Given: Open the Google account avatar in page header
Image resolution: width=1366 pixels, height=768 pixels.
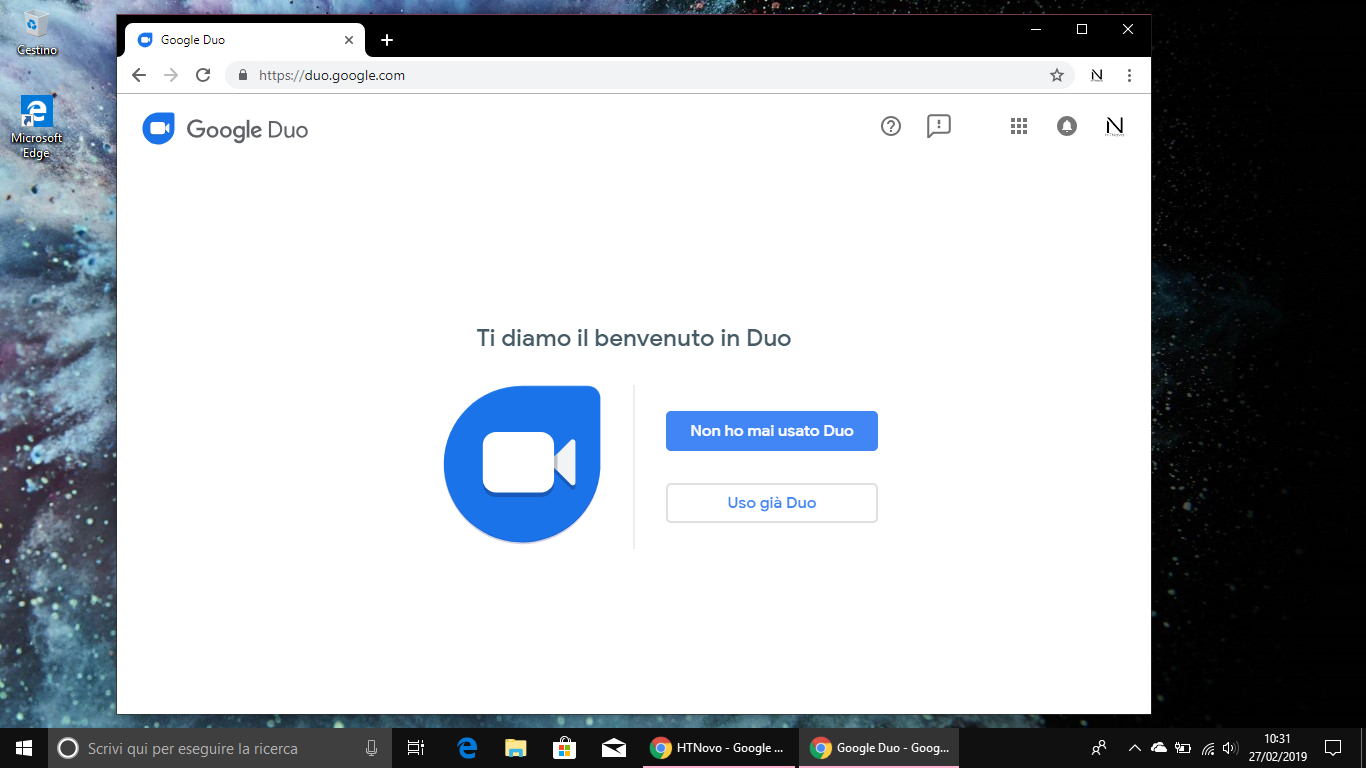Looking at the screenshot, I should click(1115, 126).
